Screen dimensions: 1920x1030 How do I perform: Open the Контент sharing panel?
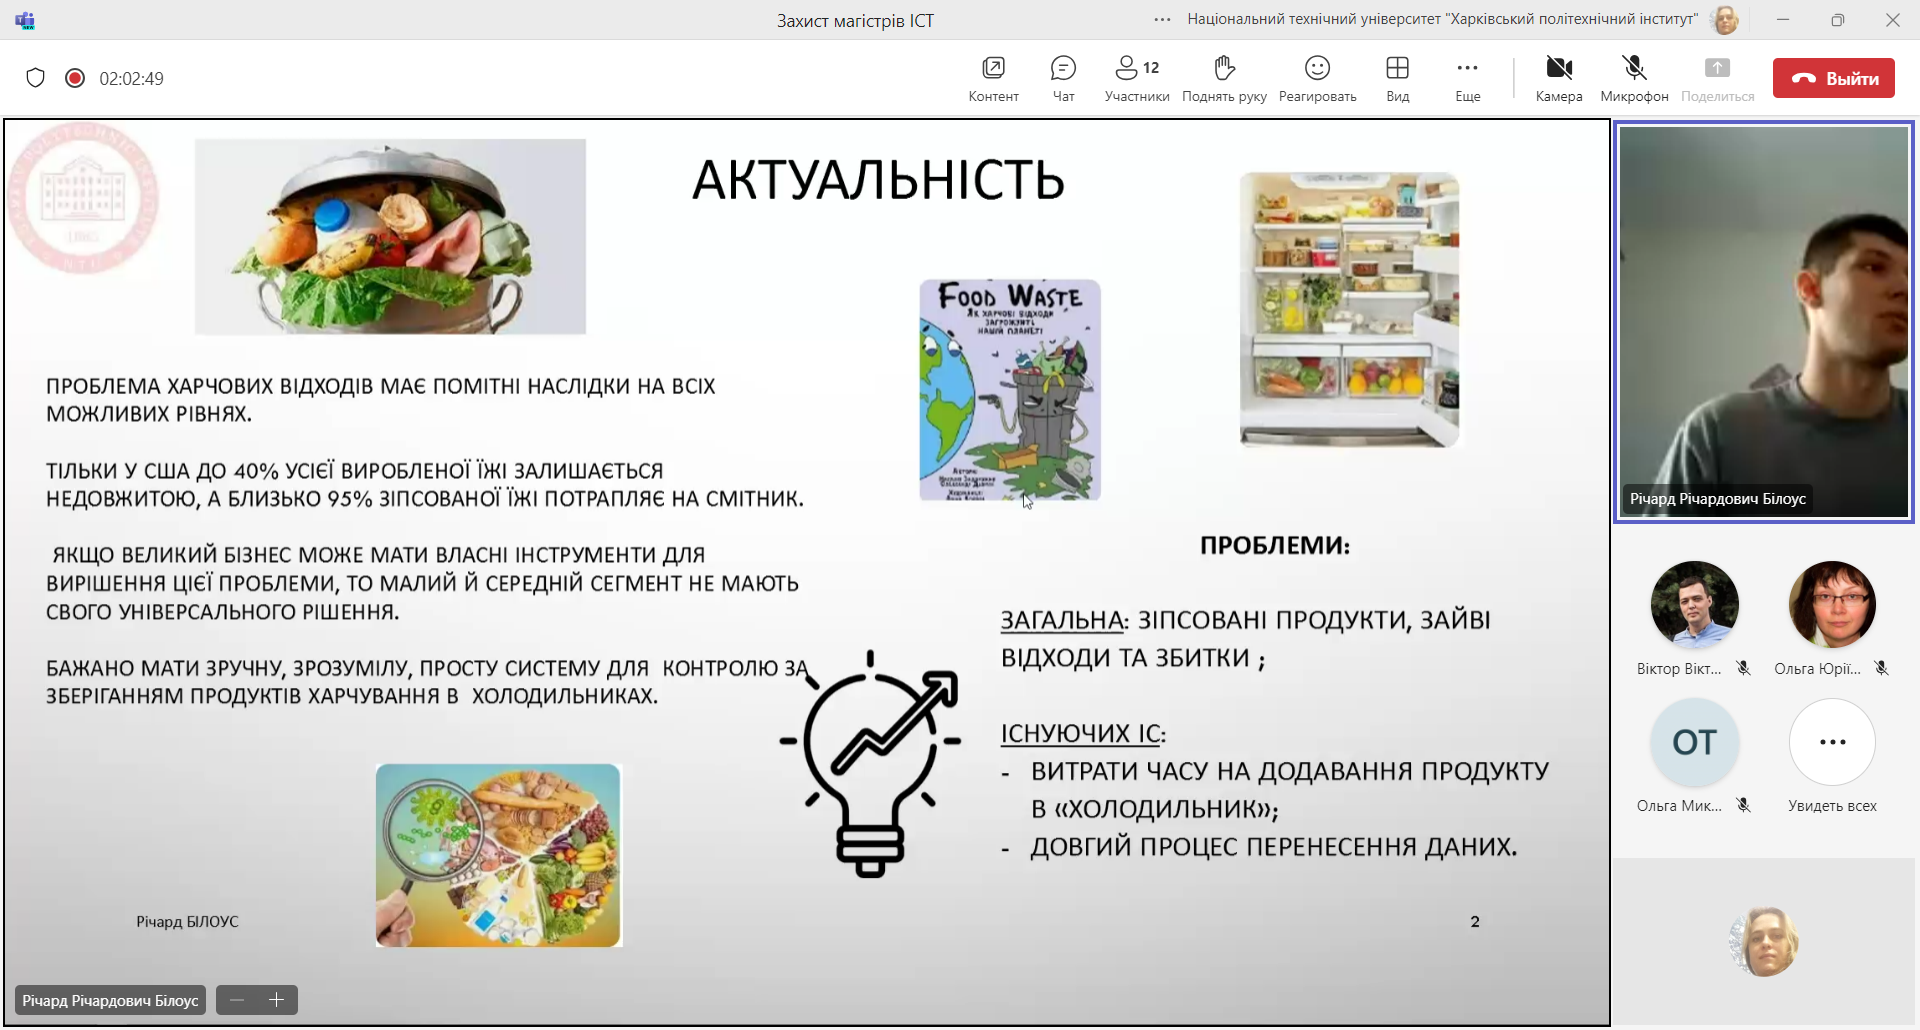point(993,78)
